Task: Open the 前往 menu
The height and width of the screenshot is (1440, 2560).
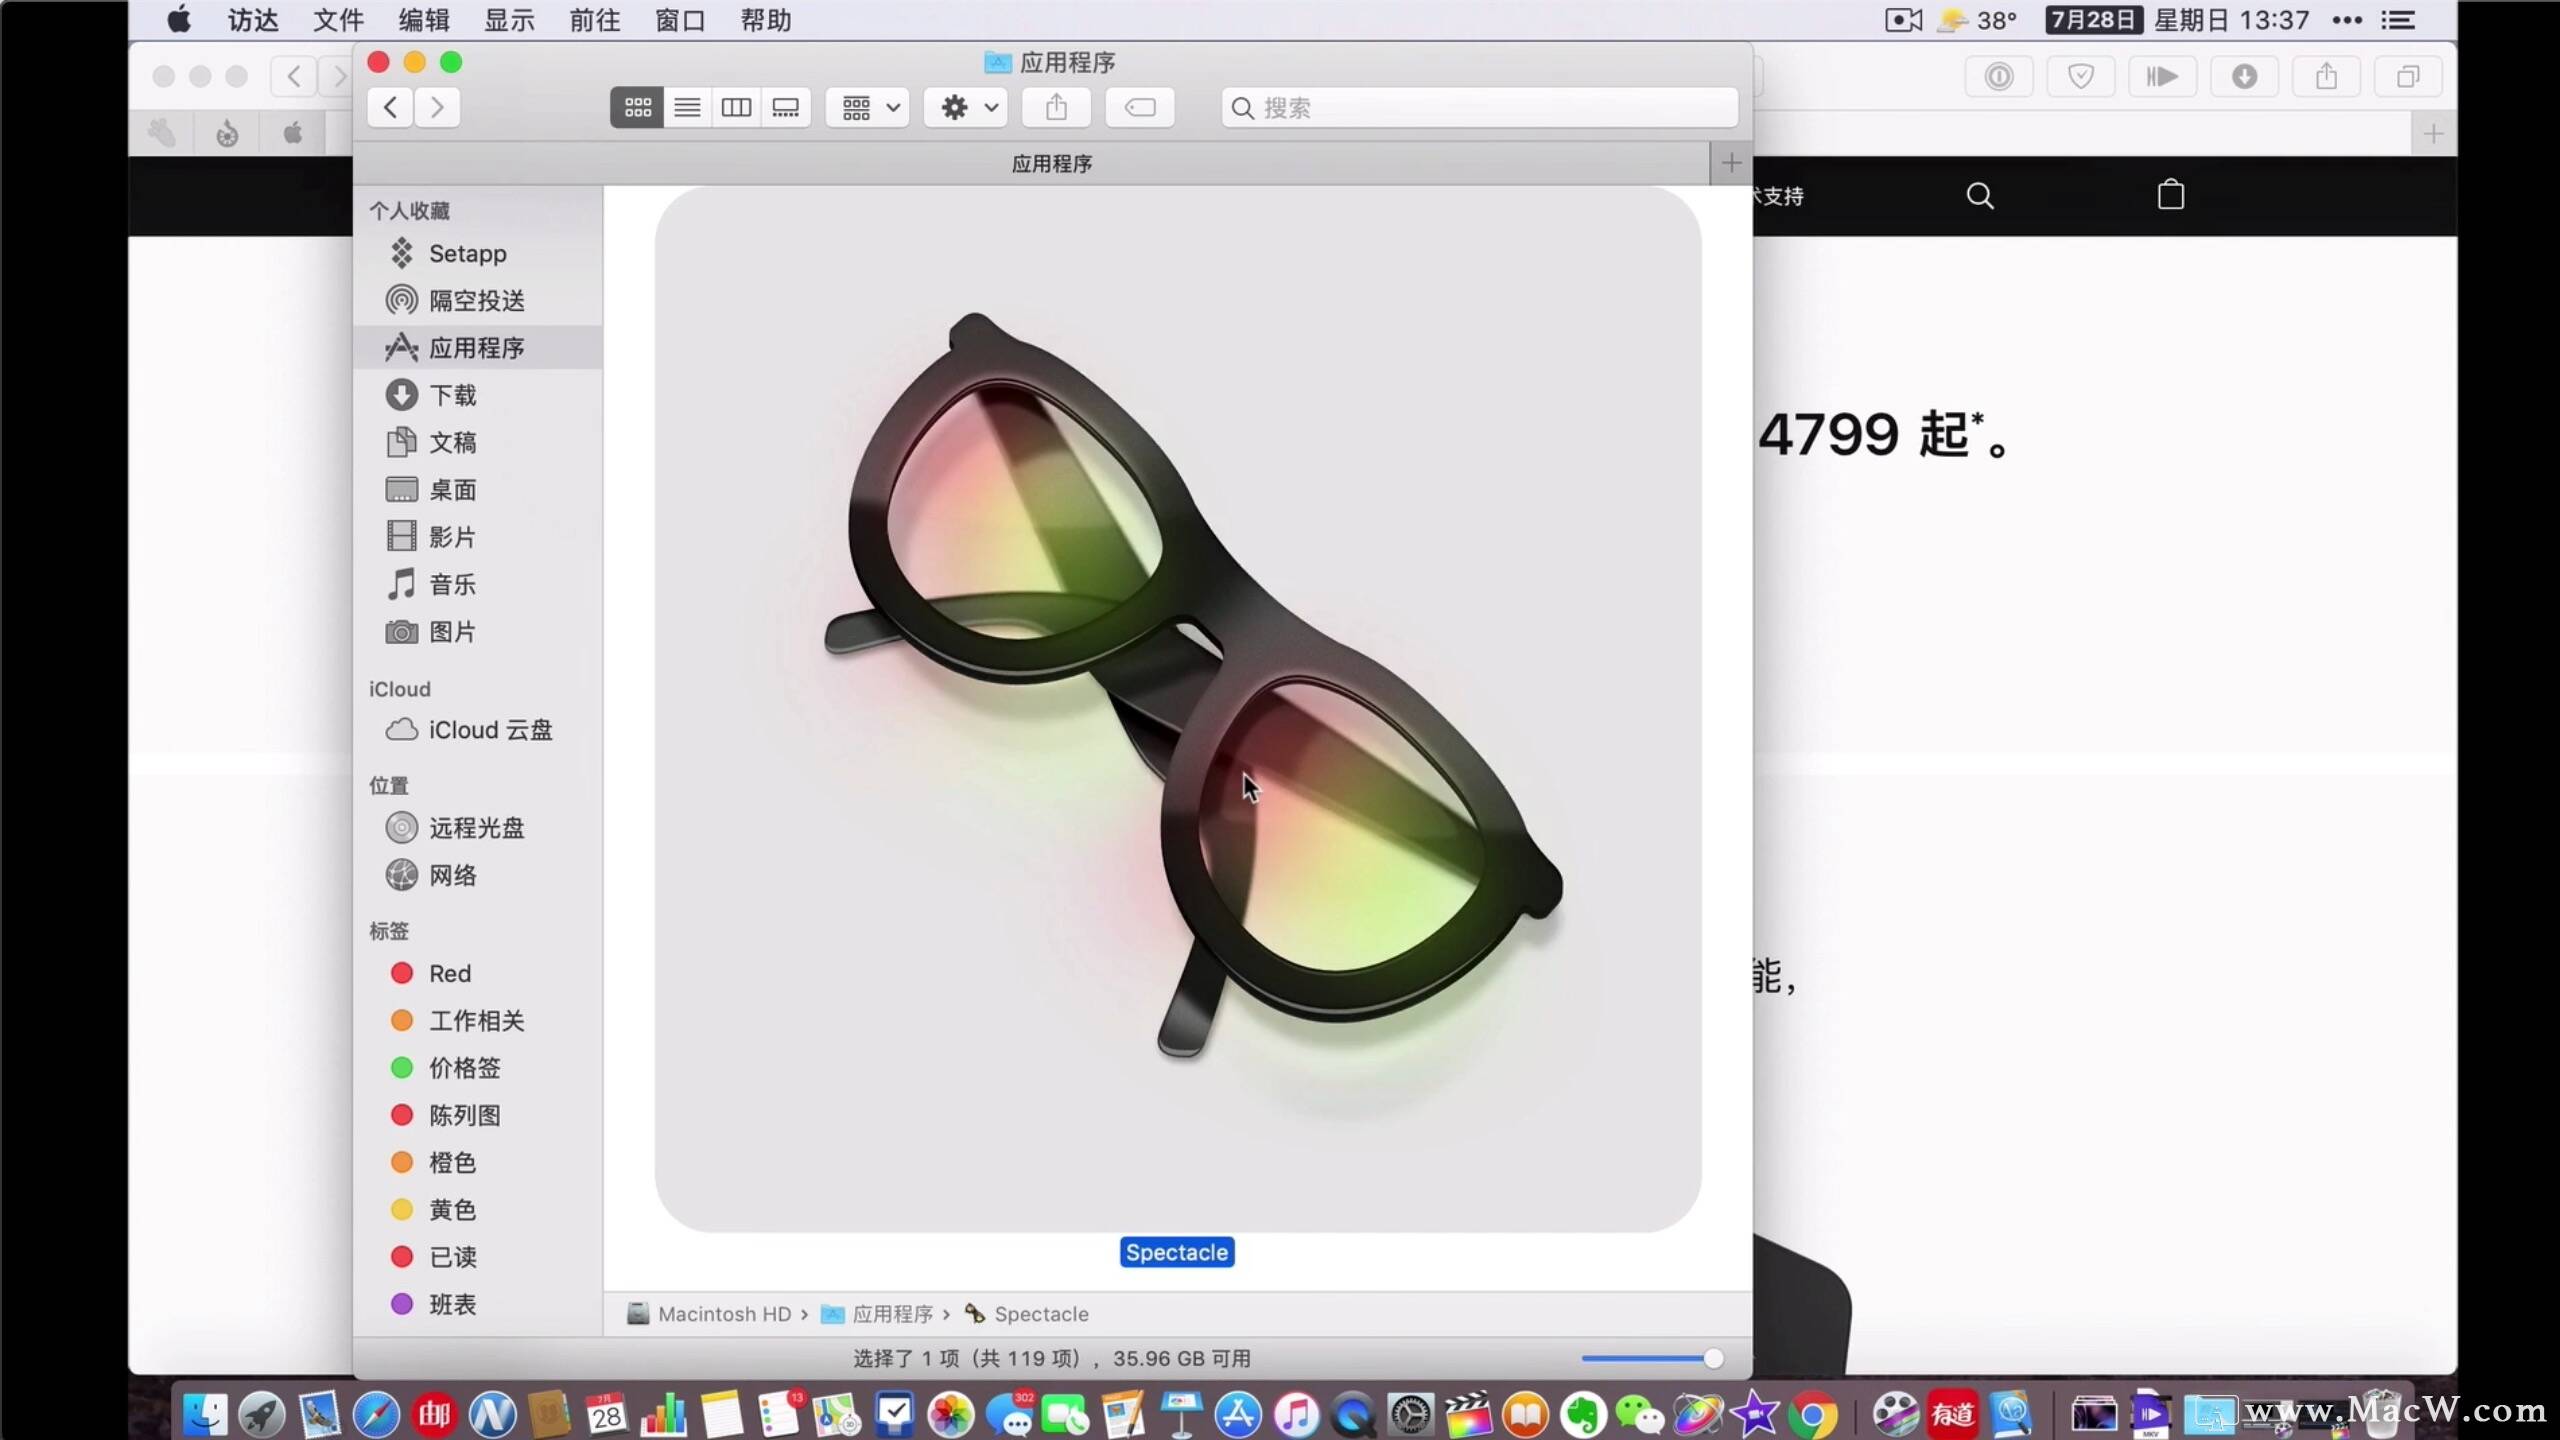Action: tap(595, 20)
